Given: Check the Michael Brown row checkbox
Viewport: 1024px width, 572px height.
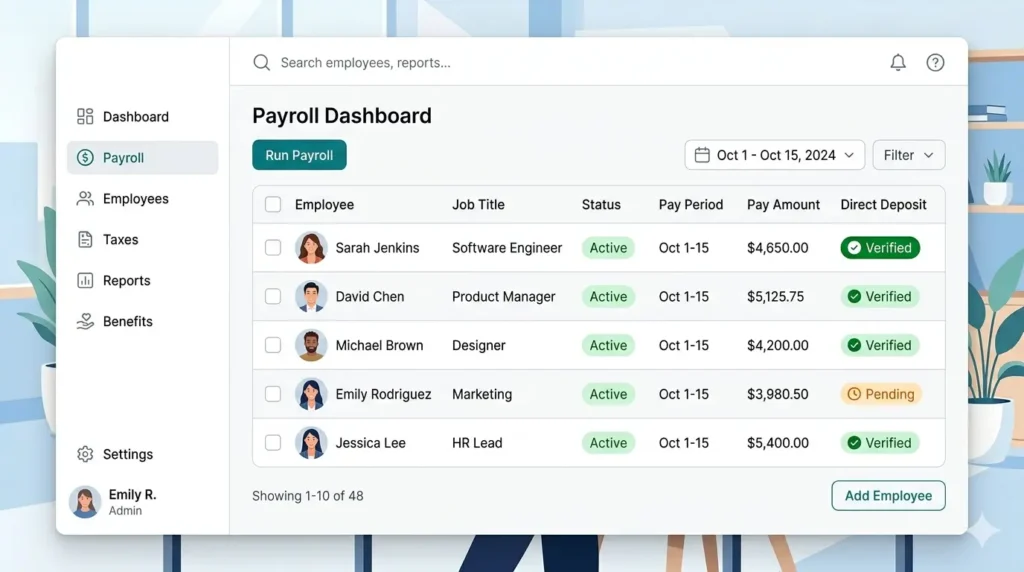Looking at the screenshot, I should coord(273,345).
